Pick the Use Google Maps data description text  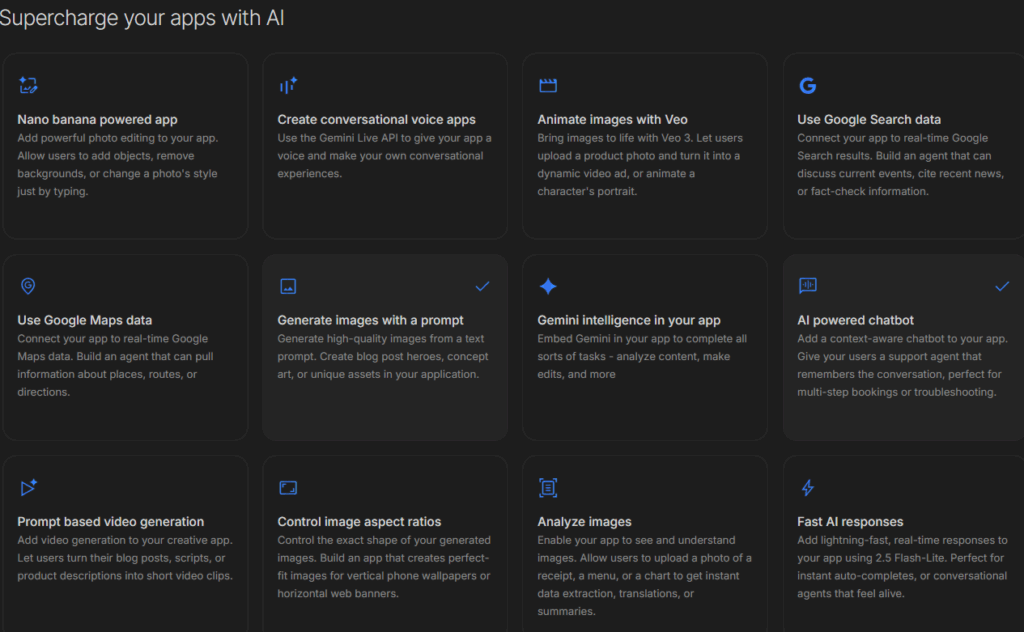pyautogui.click(x=115, y=365)
